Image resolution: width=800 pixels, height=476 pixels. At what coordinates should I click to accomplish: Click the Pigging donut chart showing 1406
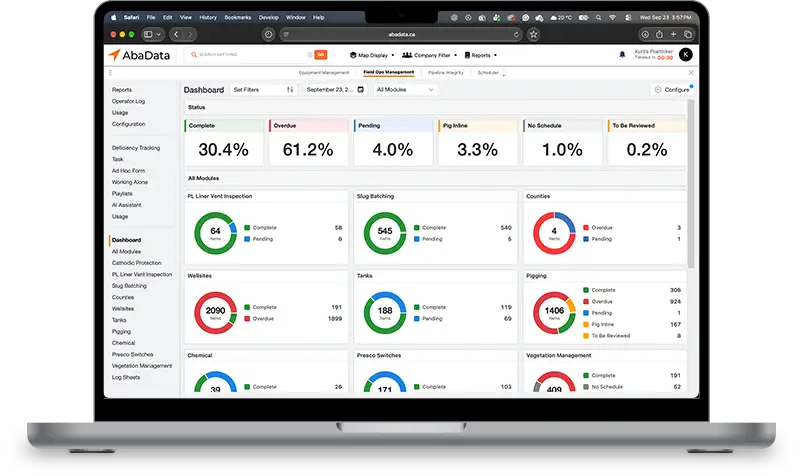554,313
